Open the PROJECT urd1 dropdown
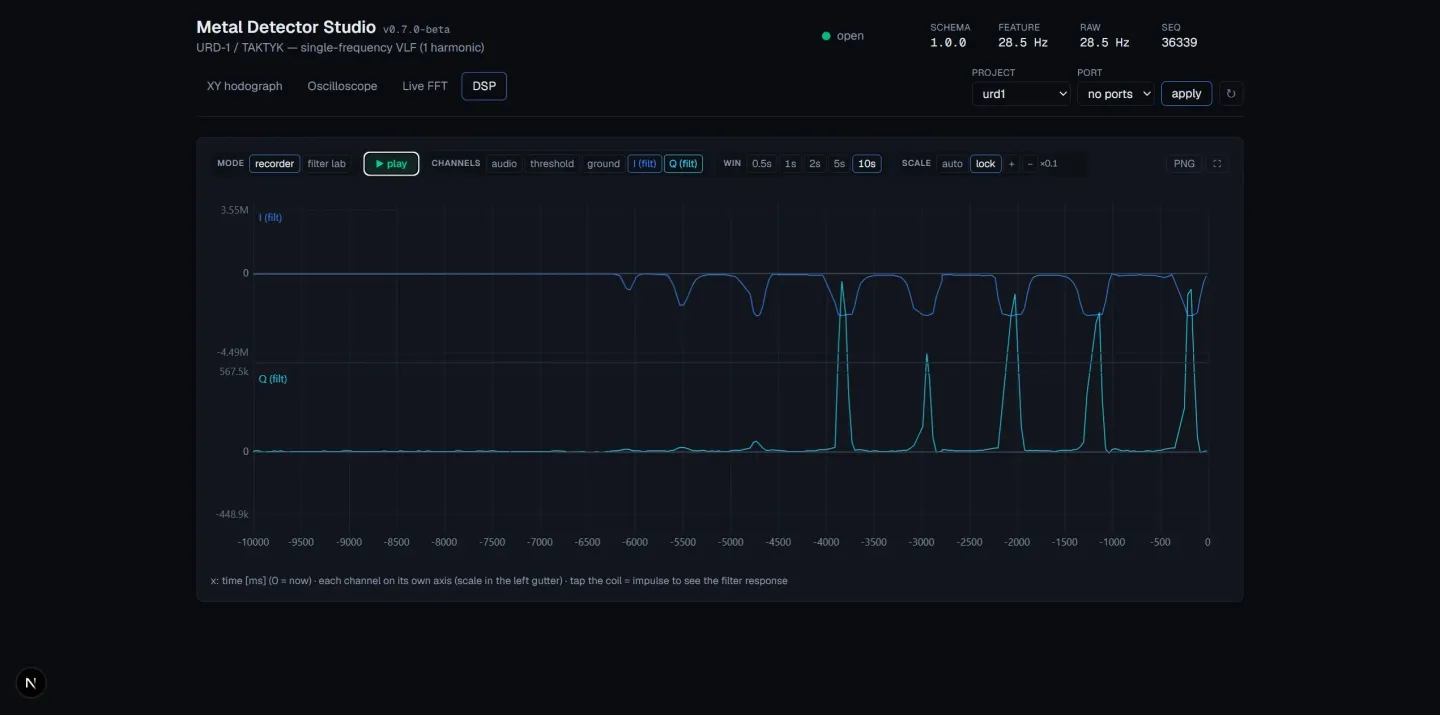The height and width of the screenshot is (715, 1440). pyautogui.click(x=1021, y=94)
